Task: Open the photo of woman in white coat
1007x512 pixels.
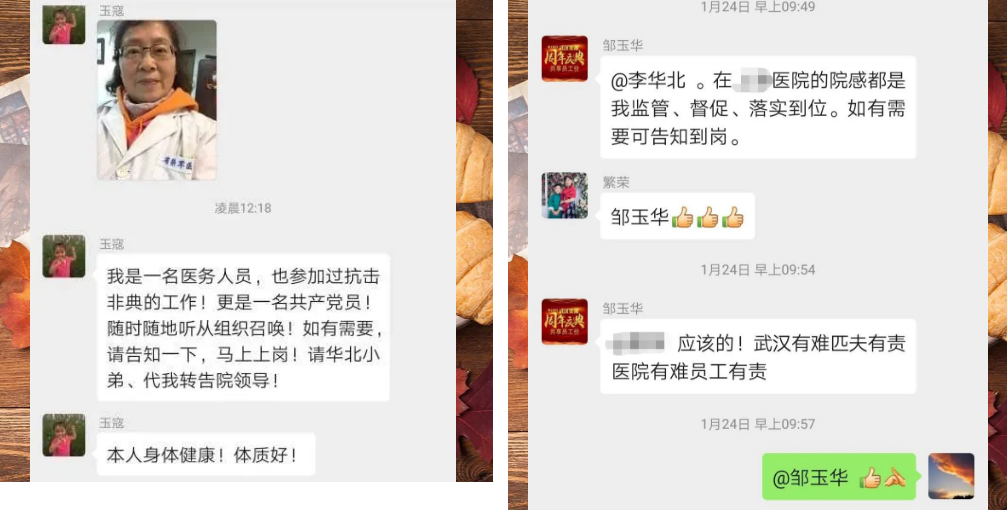Action: pyautogui.click(x=157, y=100)
